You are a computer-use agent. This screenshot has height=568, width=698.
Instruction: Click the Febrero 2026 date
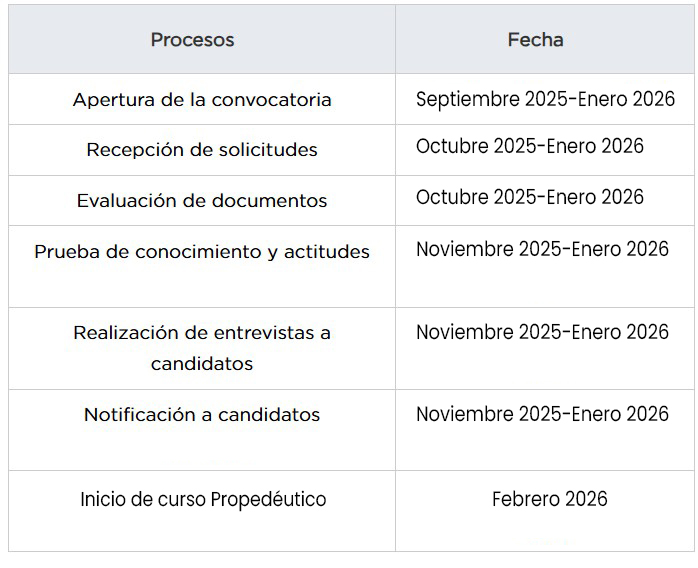tap(550, 499)
